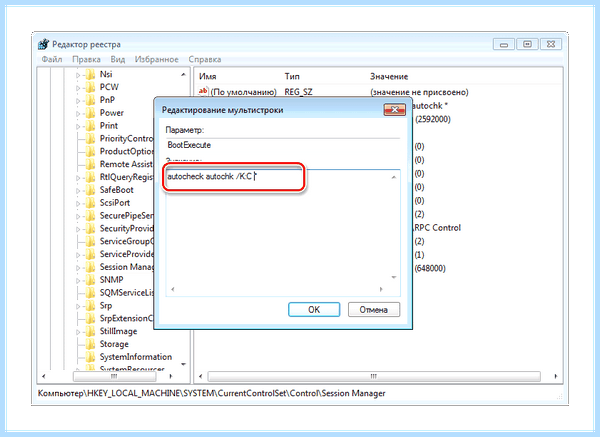
Task: Select the SecurePipeServers tree item
Action: (x=126, y=216)
